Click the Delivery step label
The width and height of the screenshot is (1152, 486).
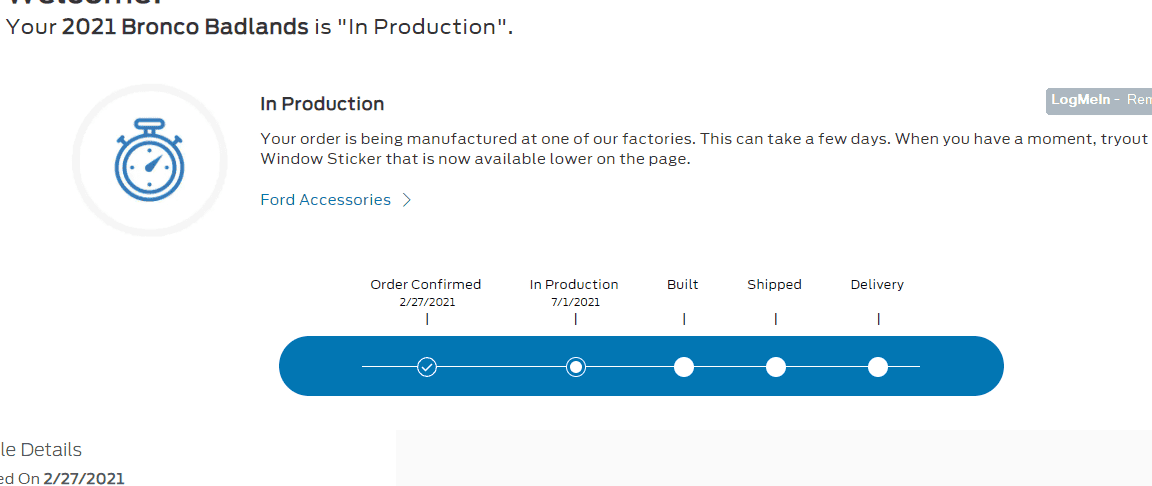pyautogui.click(x=877, y=285)
